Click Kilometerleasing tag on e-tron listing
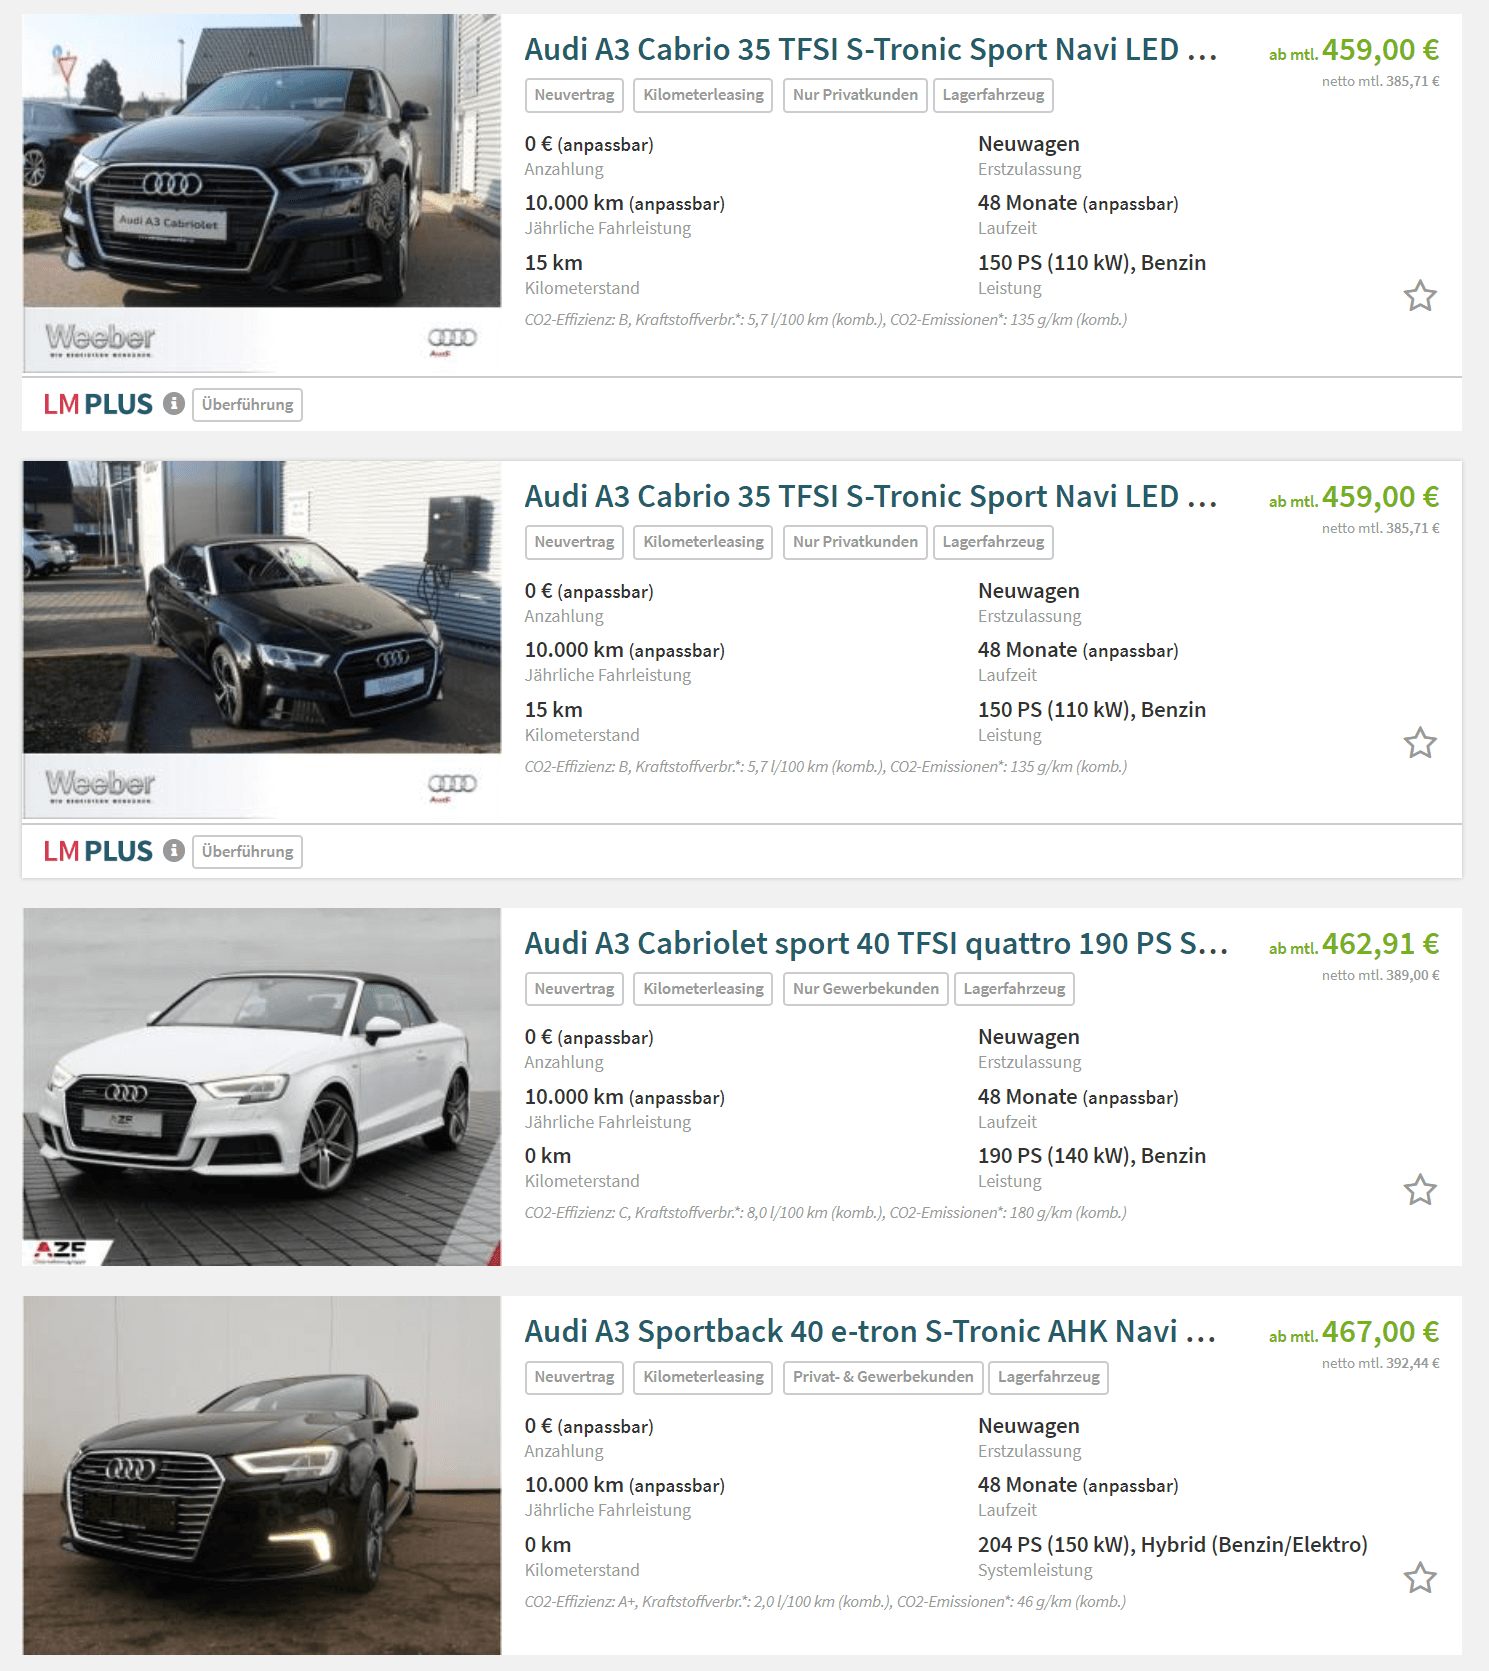Viewport: 1489px width, 1671px height. pyautogui.click(x=703, y=1377)
